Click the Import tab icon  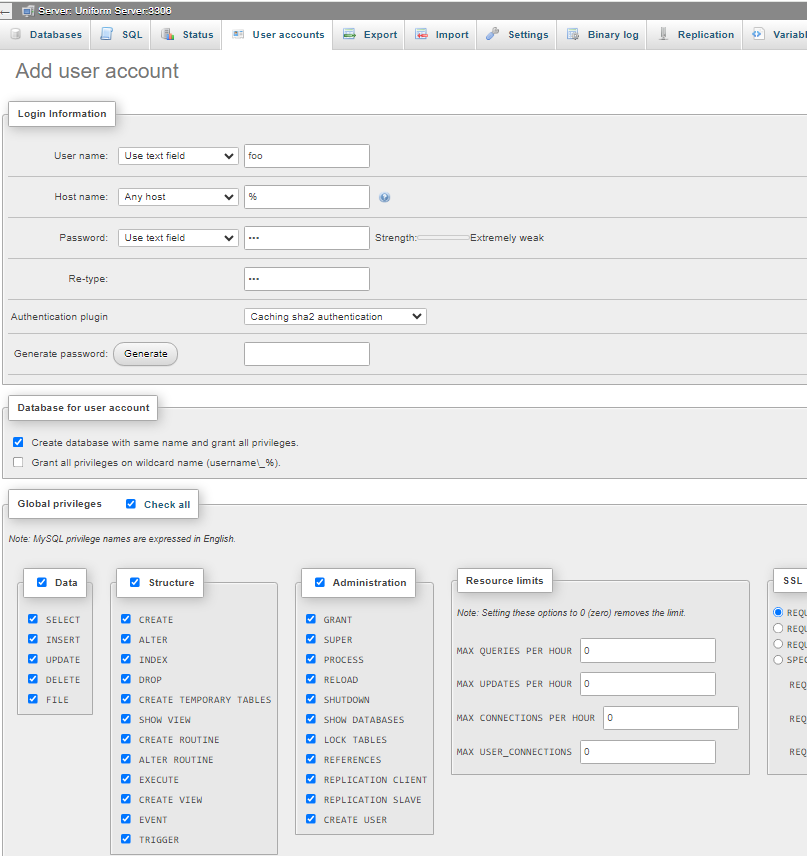tap(421, 34)
